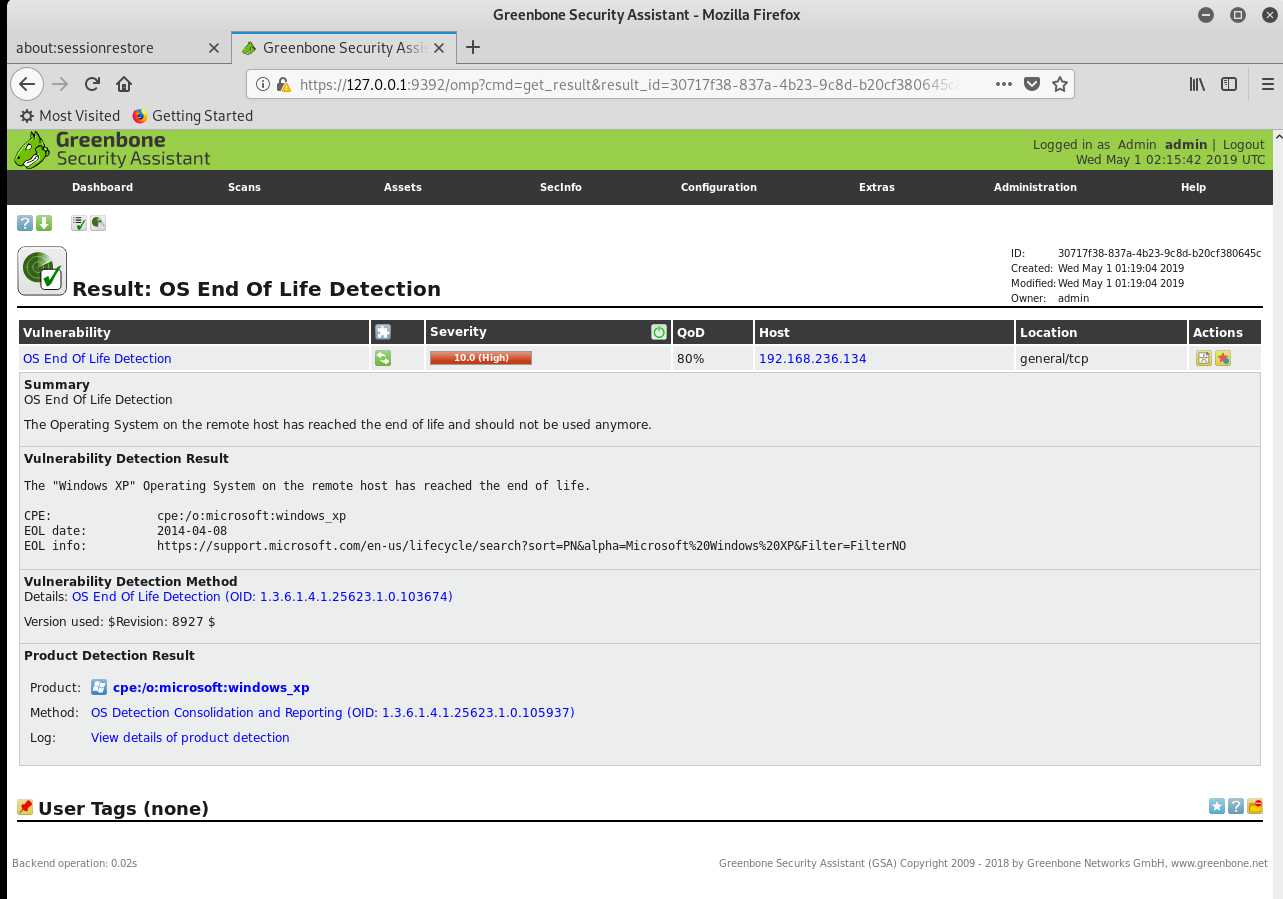Click the EOL date 2014-04-08 text

click(x=192, y=531)
